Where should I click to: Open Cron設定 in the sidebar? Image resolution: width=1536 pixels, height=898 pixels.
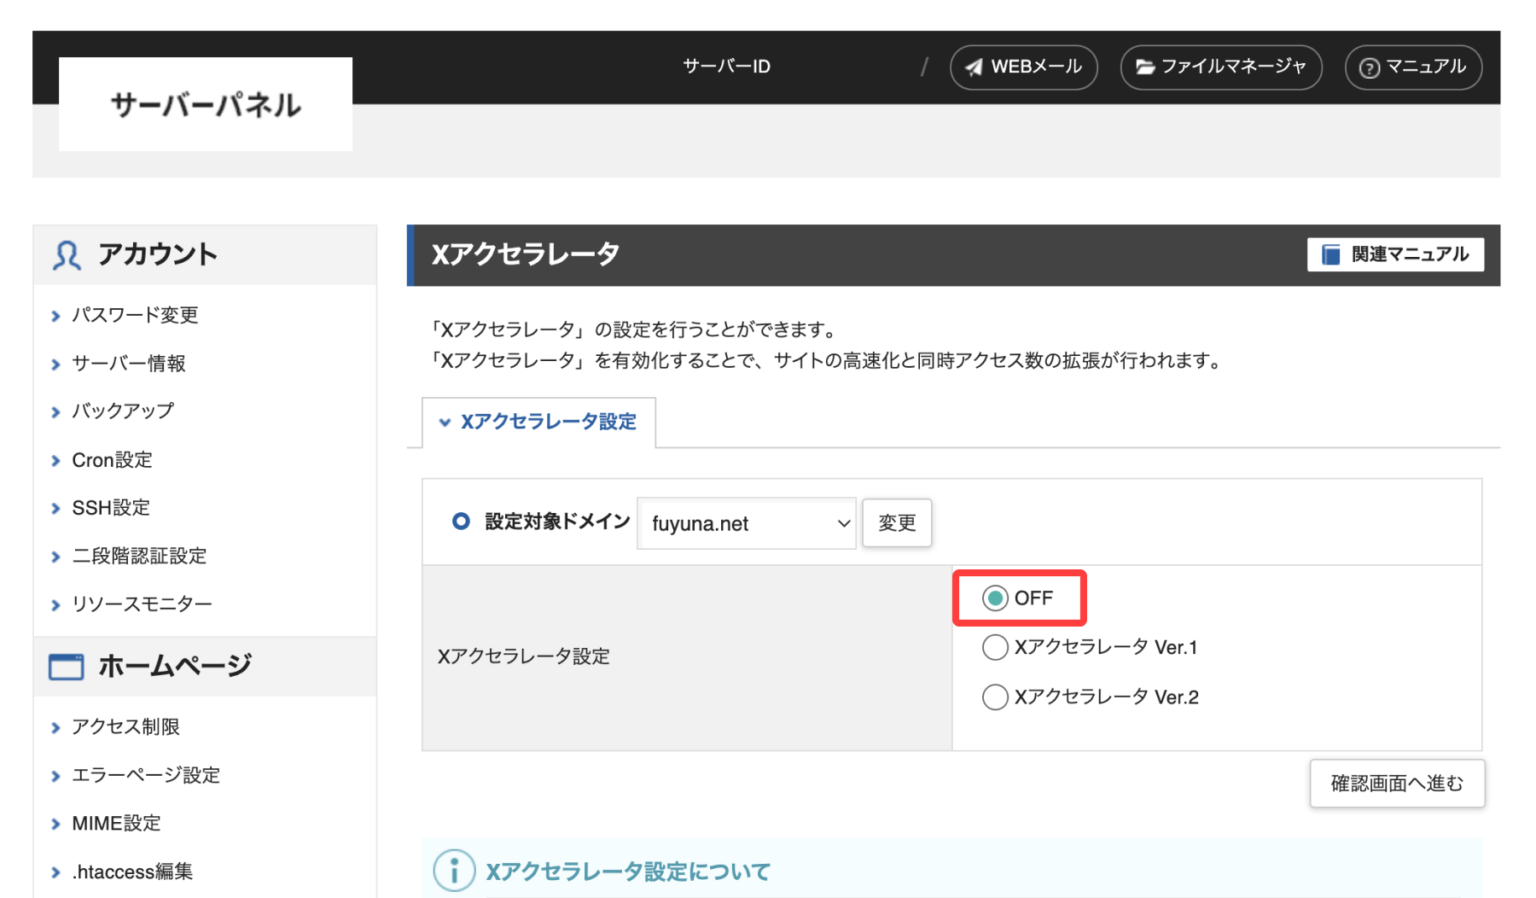pos(112,460)
